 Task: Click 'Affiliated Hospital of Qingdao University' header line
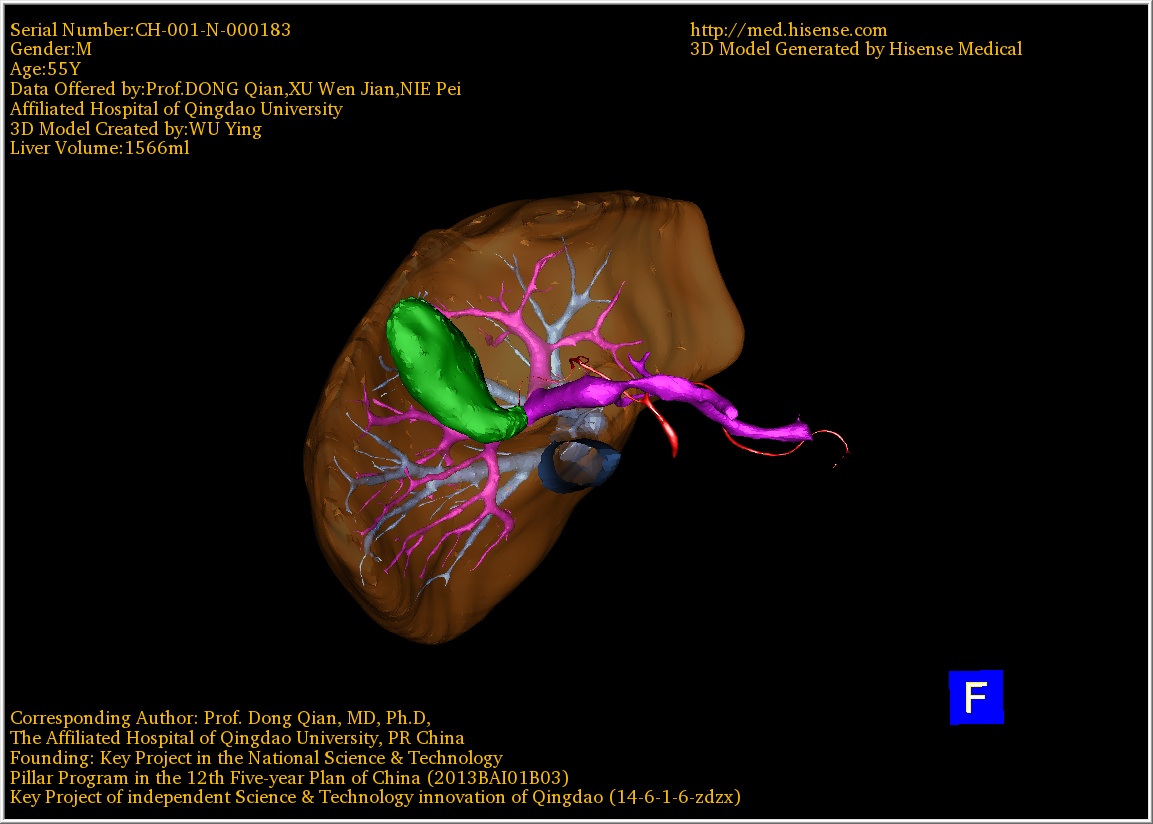pos(176,109)
